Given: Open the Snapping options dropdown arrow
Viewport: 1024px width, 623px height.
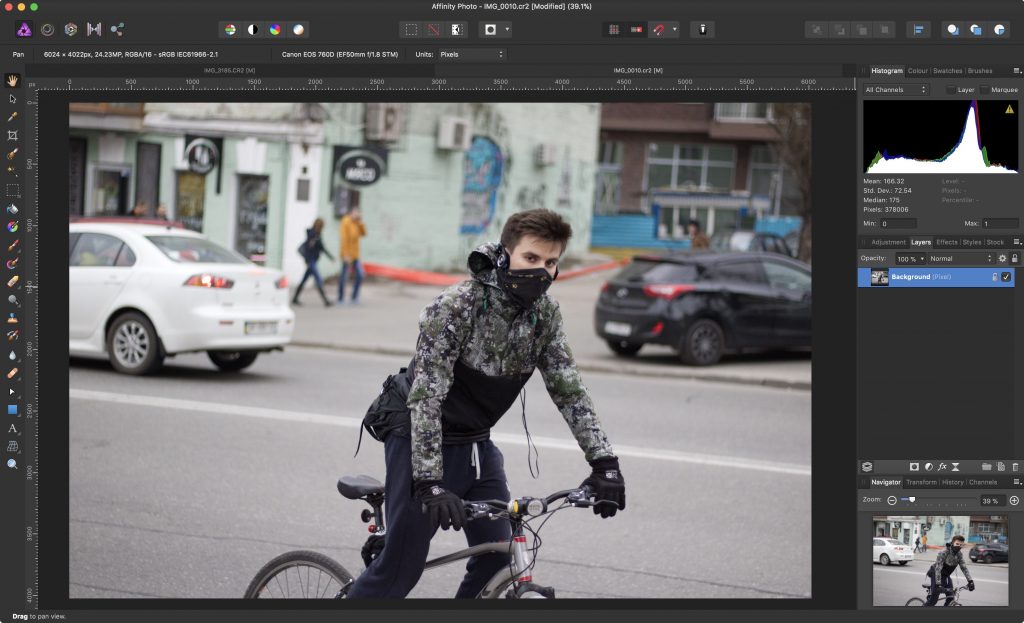Looking at the screenshot, I should click(675, 29).
